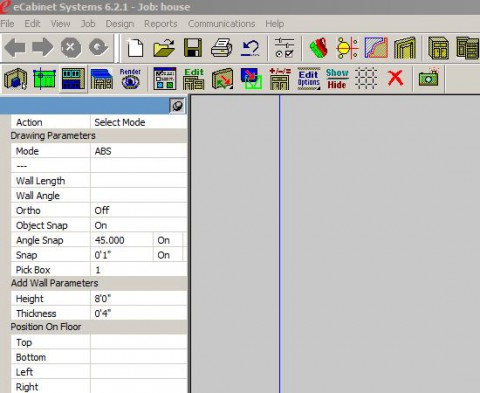Toggle the Snap On value
The height and width of the screenshot is (393, 480).
[x=167, y=255]
